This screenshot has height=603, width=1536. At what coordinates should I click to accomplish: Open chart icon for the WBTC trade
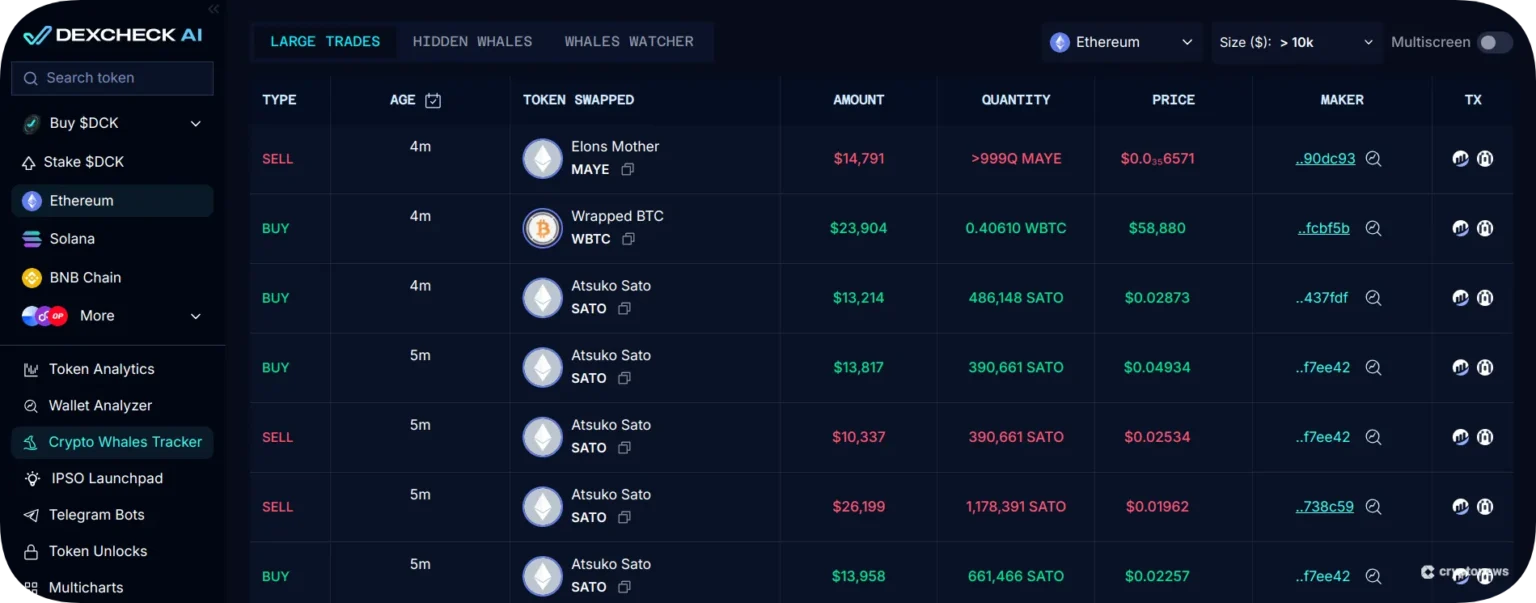(1460, 228)
